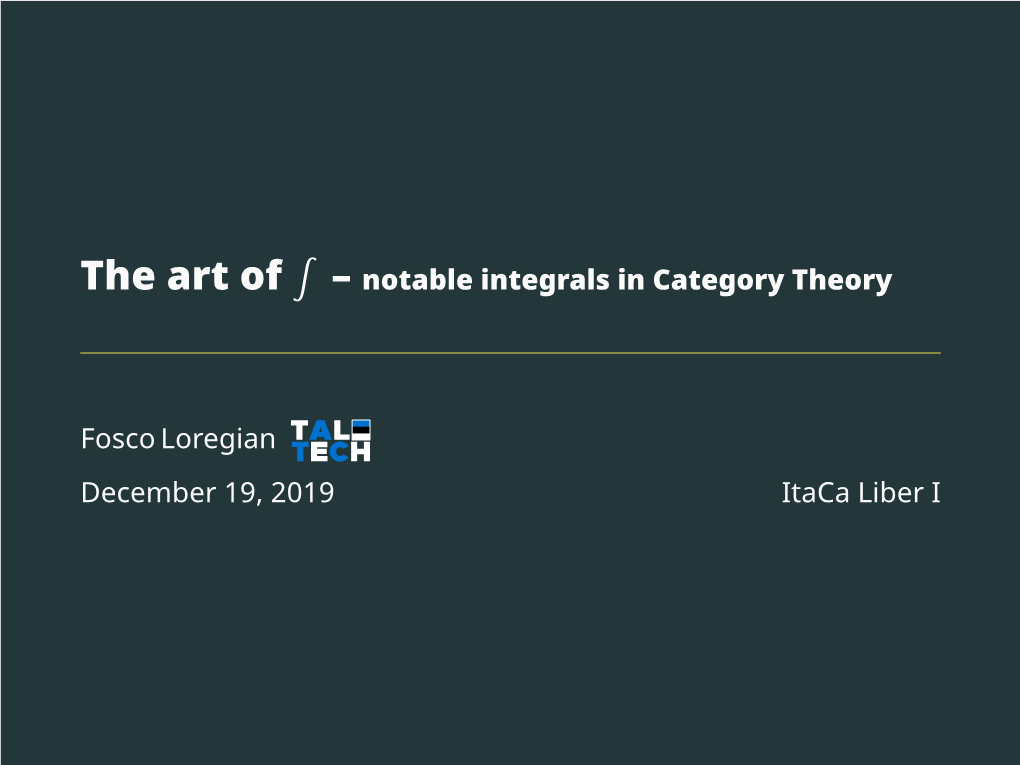The width and height of the screenshot is (1020, 765).
Task: Click the surname "Loregian"
Action: pyautogui.click(x=218, y=440)
